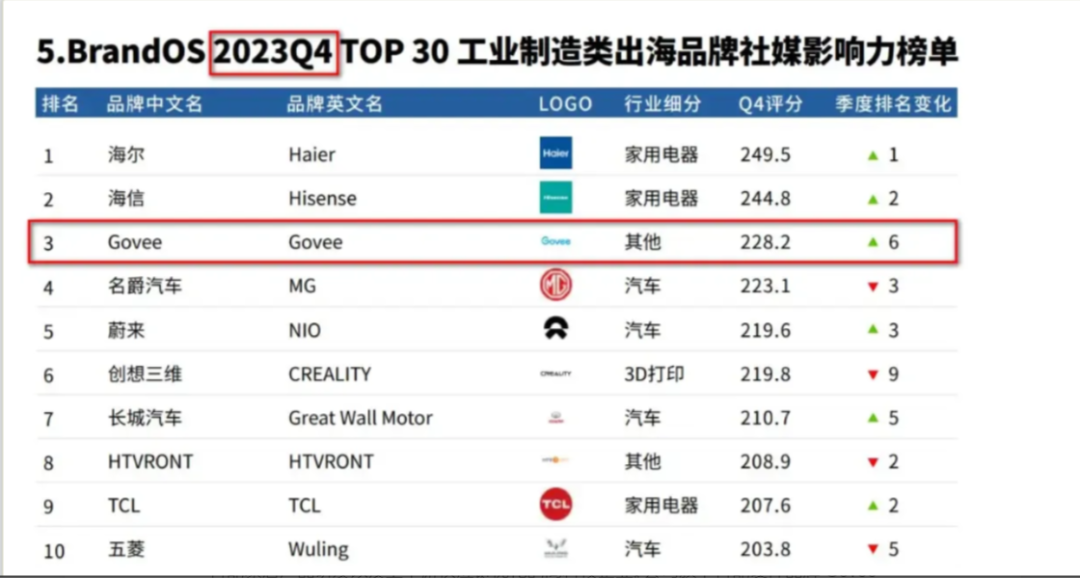
Task: Click the MG circular badge logo
Action: (555, 285)
